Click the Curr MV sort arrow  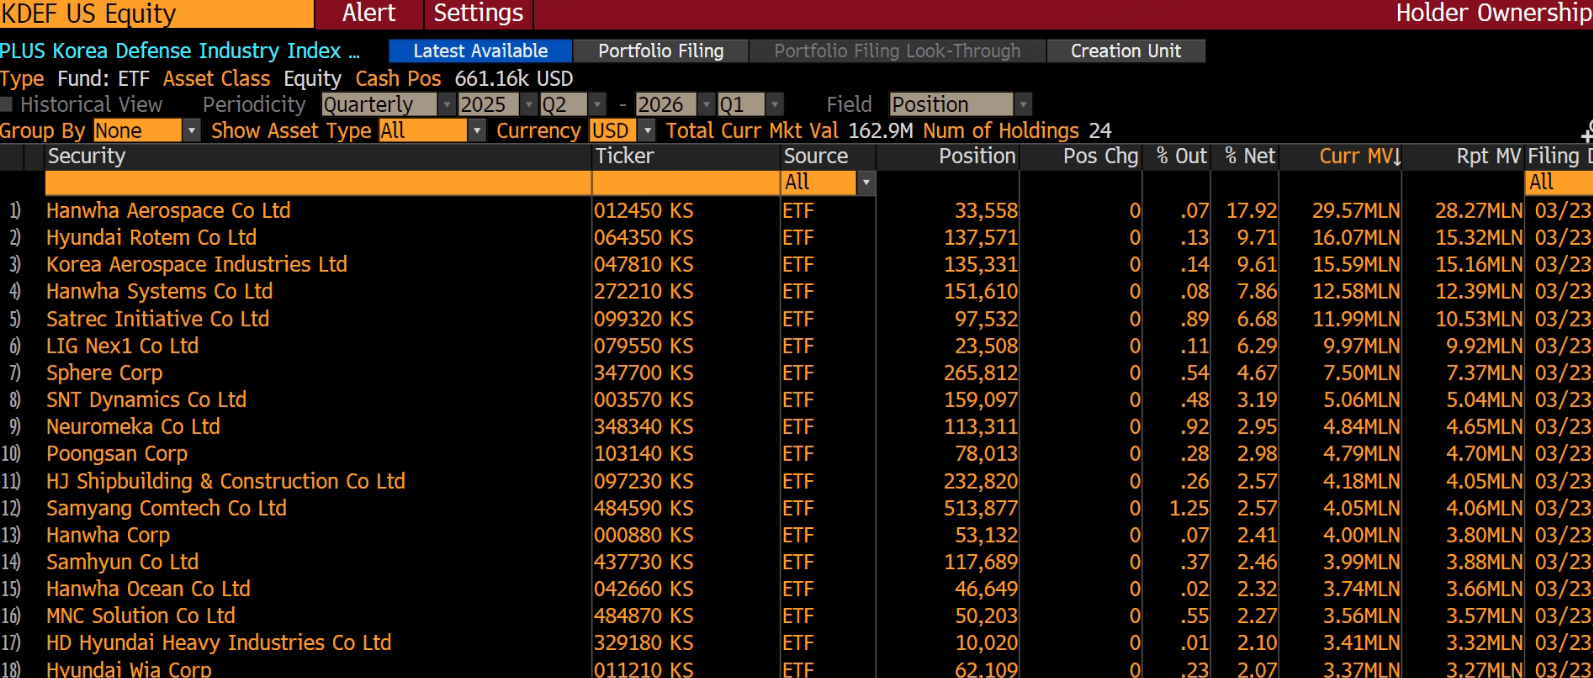pyautogui.click(x=1397, y=157)
